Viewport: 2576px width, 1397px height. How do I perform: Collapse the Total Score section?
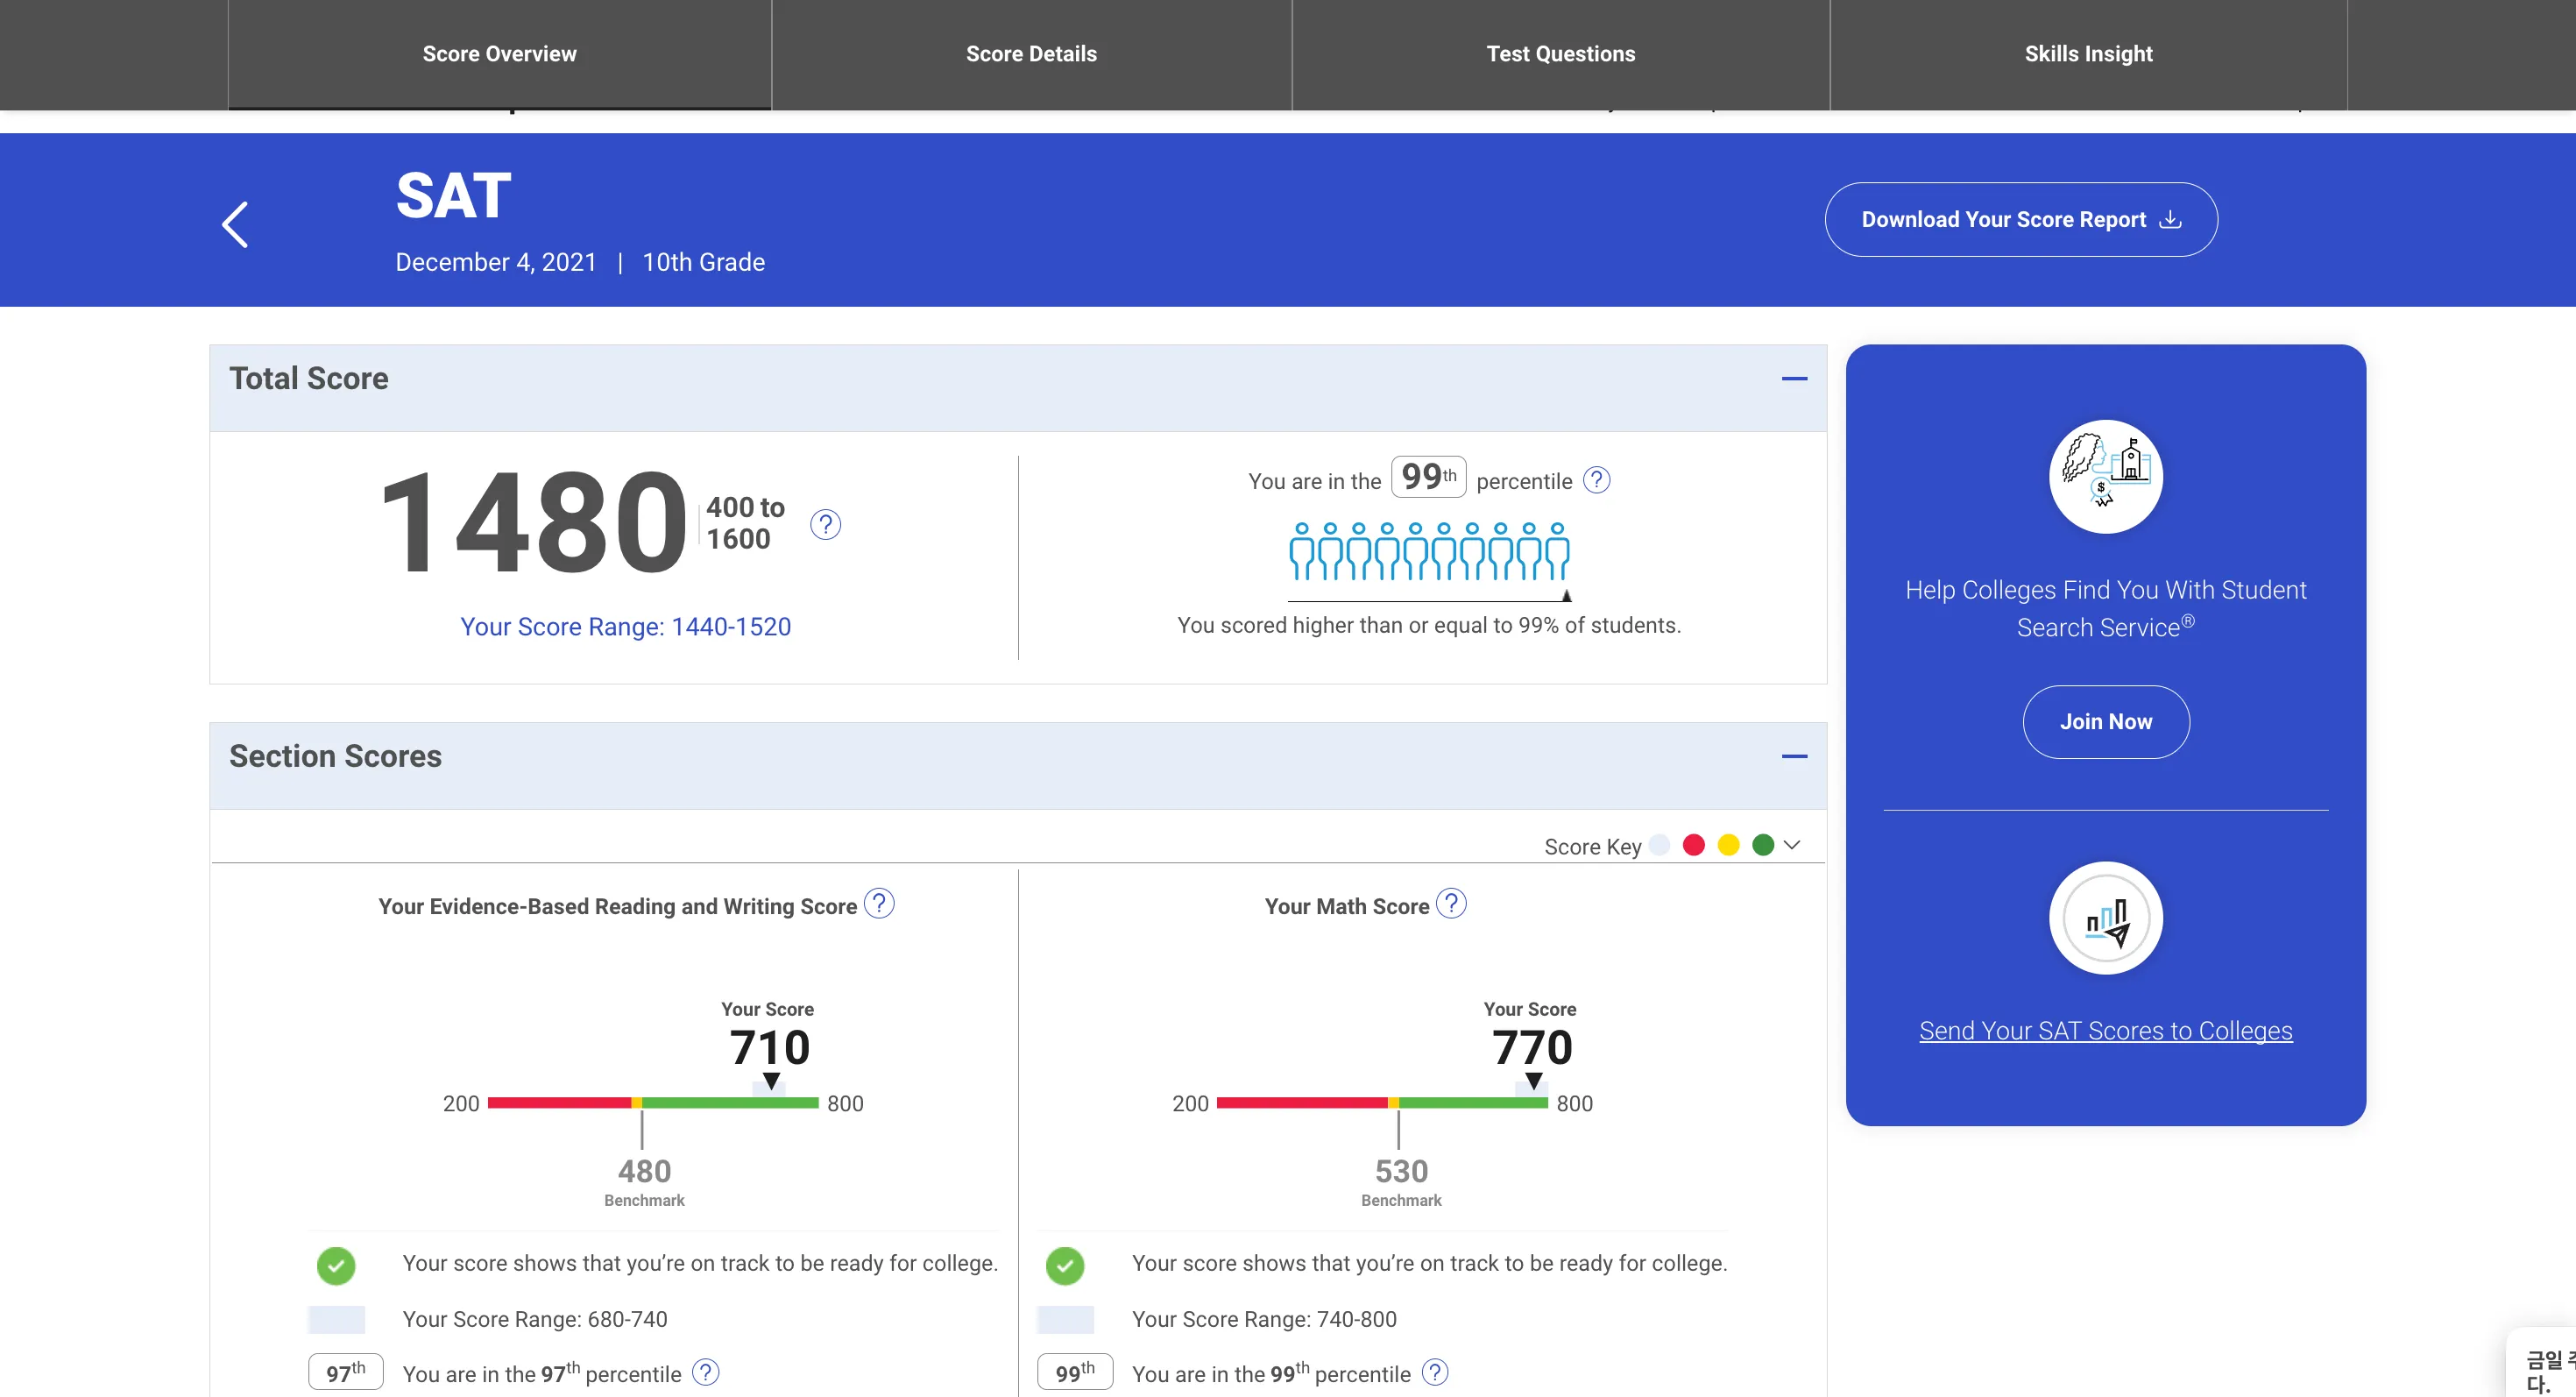tap(1794, 379)
